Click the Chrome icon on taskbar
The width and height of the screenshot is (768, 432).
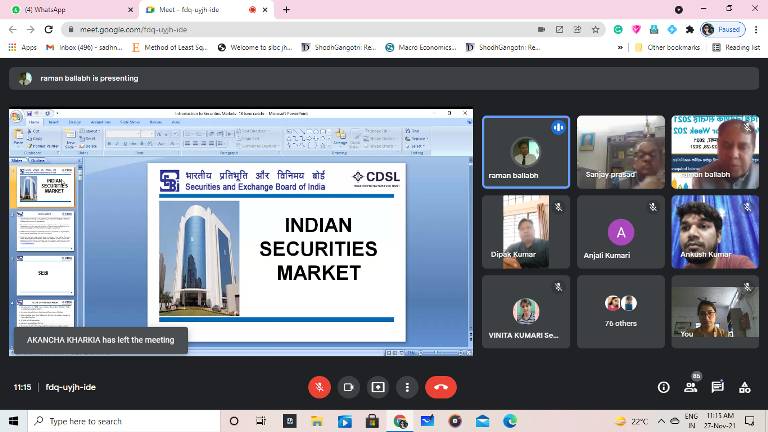(x=400, y=421)
